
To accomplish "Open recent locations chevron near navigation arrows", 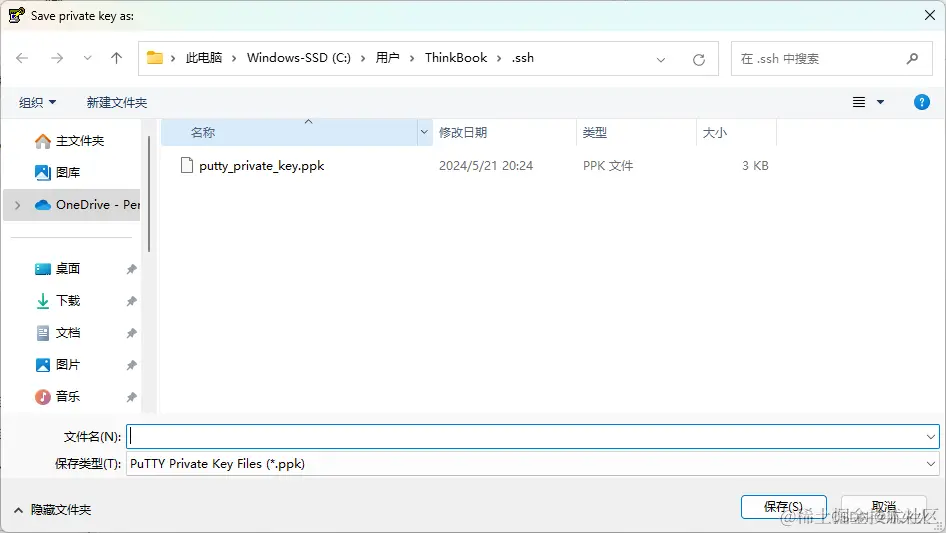I will pyautogui.click(x=87, y=58).
